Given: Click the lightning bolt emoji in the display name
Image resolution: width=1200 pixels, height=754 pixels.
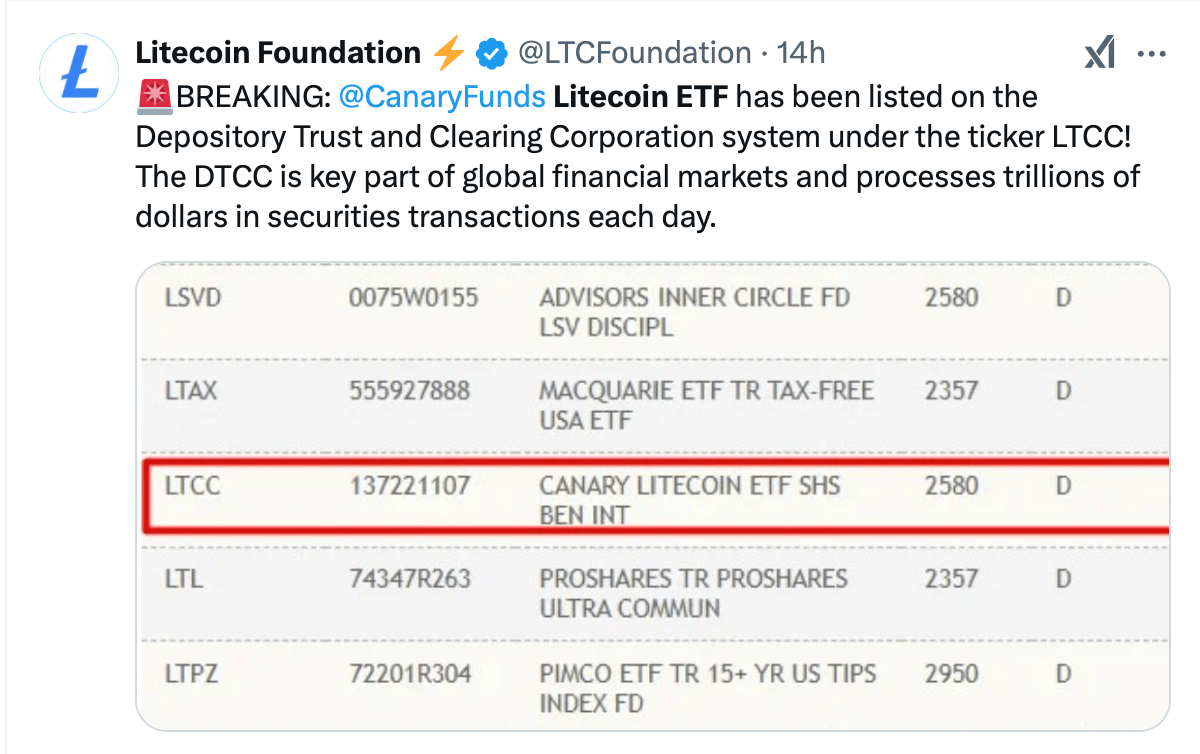Looking at the screenshot, I should [448, 52].
